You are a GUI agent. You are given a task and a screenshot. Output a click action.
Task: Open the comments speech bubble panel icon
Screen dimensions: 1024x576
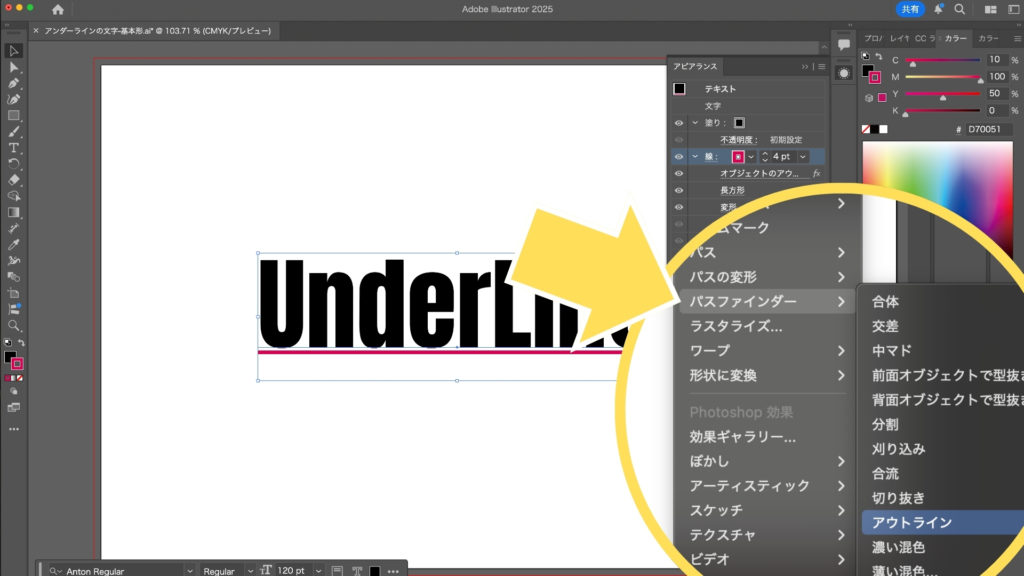844,43
